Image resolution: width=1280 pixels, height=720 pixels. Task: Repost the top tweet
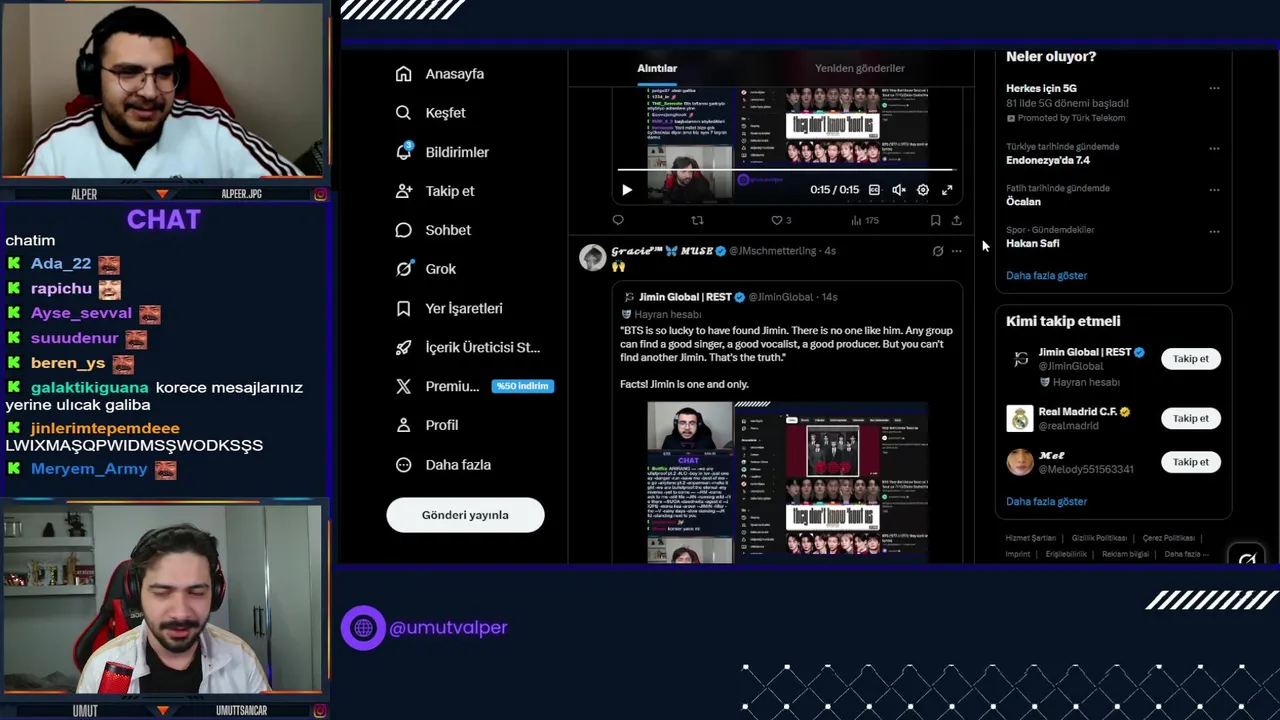[x=697, y=220]
